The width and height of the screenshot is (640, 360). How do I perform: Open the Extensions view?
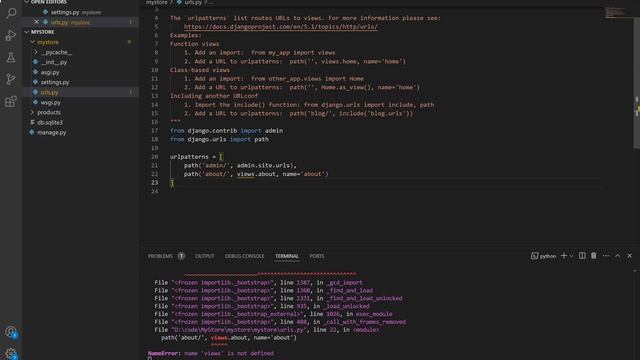(11, 101)
